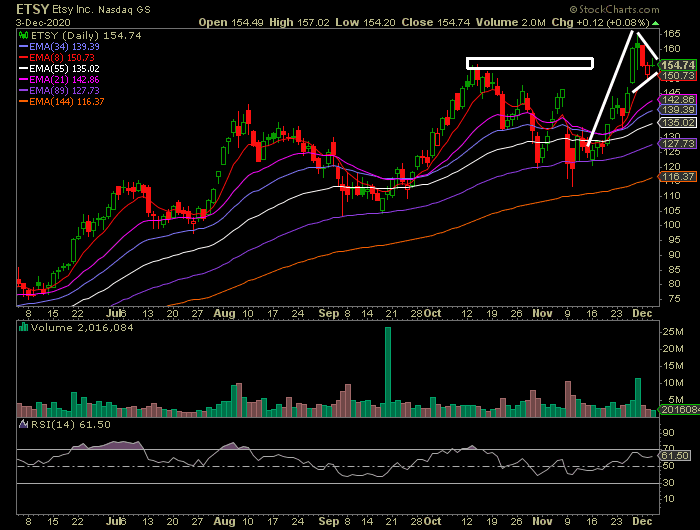This screenshot has height=530, width=700.
Task: Click the EMA(8) 150.73 legend entry
Action: point(57,58)
